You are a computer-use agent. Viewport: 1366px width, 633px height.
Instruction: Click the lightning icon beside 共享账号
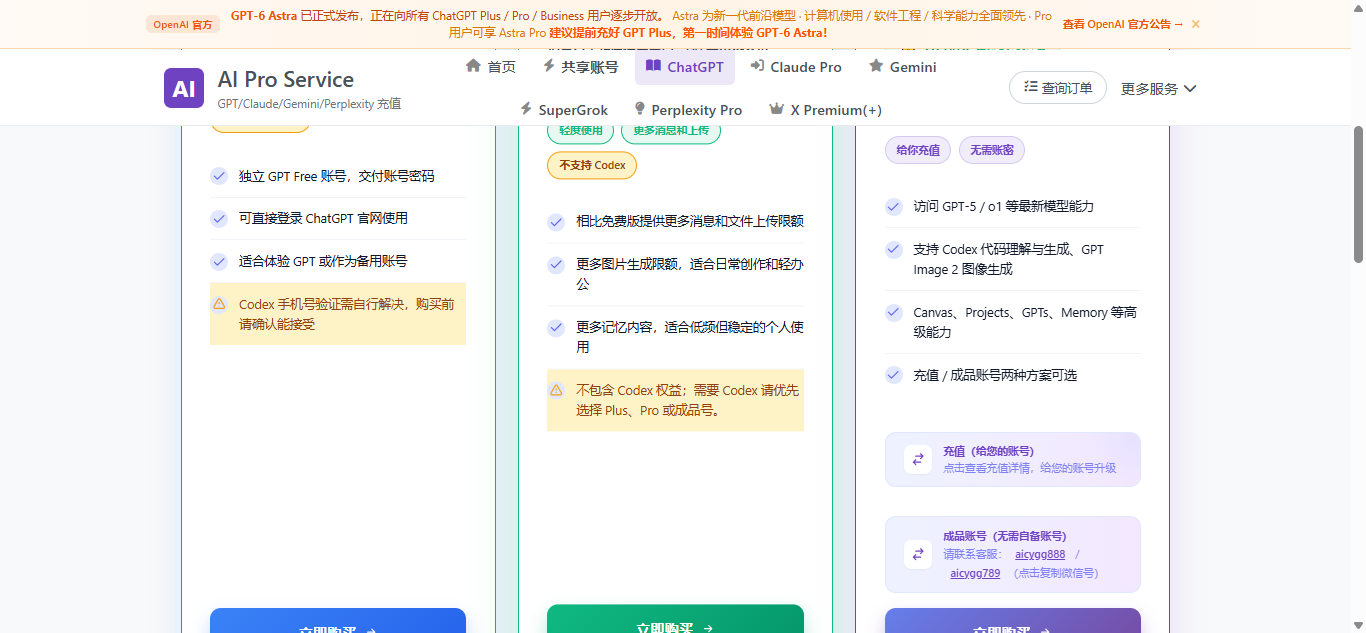click(549, 66)
